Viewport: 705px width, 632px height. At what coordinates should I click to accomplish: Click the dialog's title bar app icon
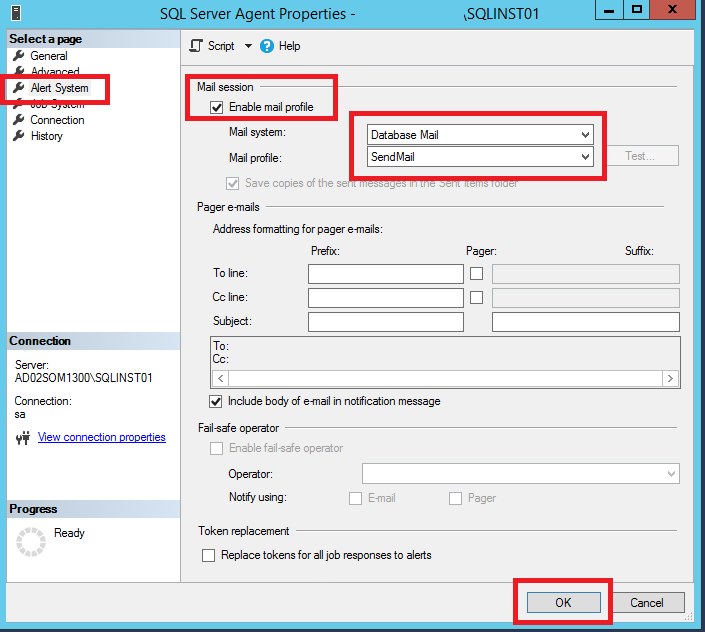tap(17, 14)
